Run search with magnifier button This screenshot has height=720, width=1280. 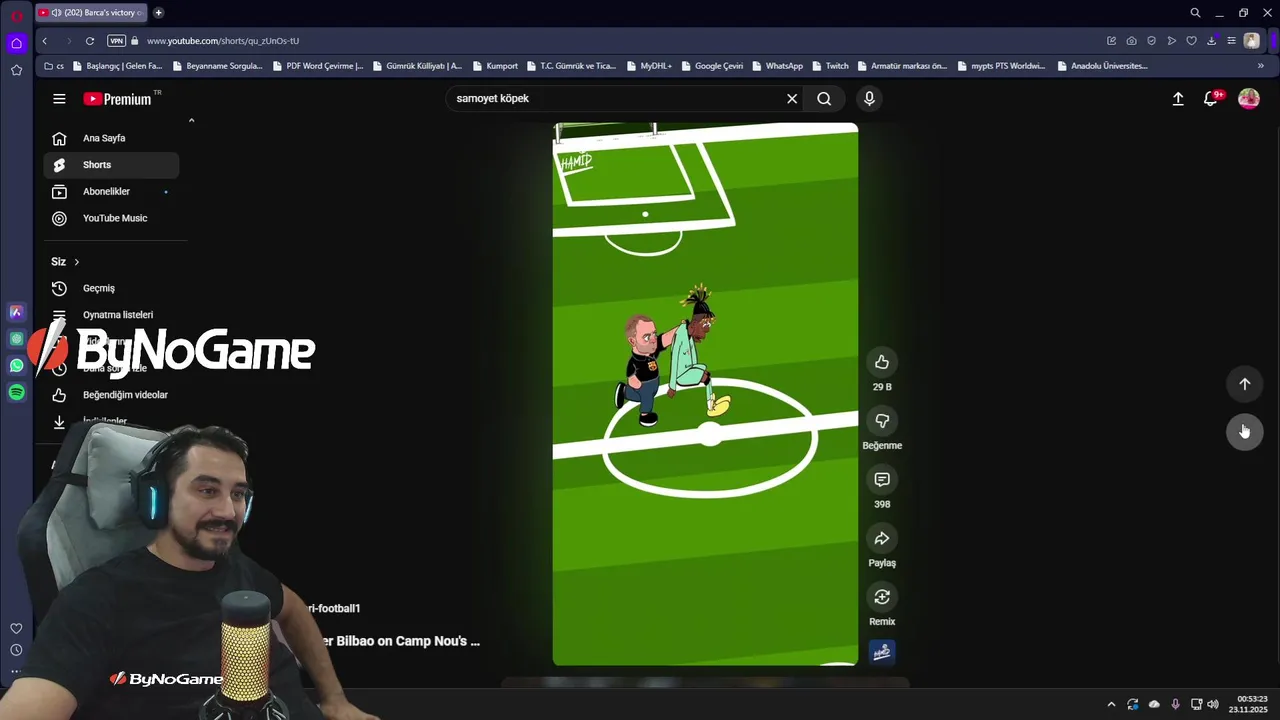point(824,98)
